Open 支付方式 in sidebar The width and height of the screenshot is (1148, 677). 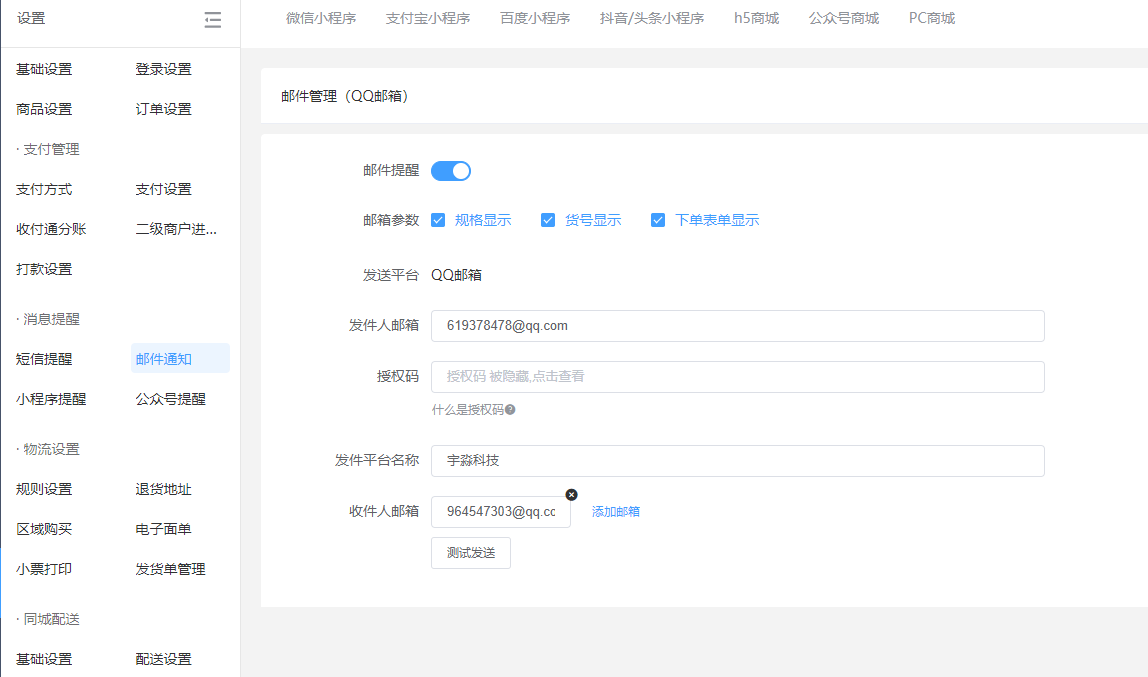click(x=44, y=190)
